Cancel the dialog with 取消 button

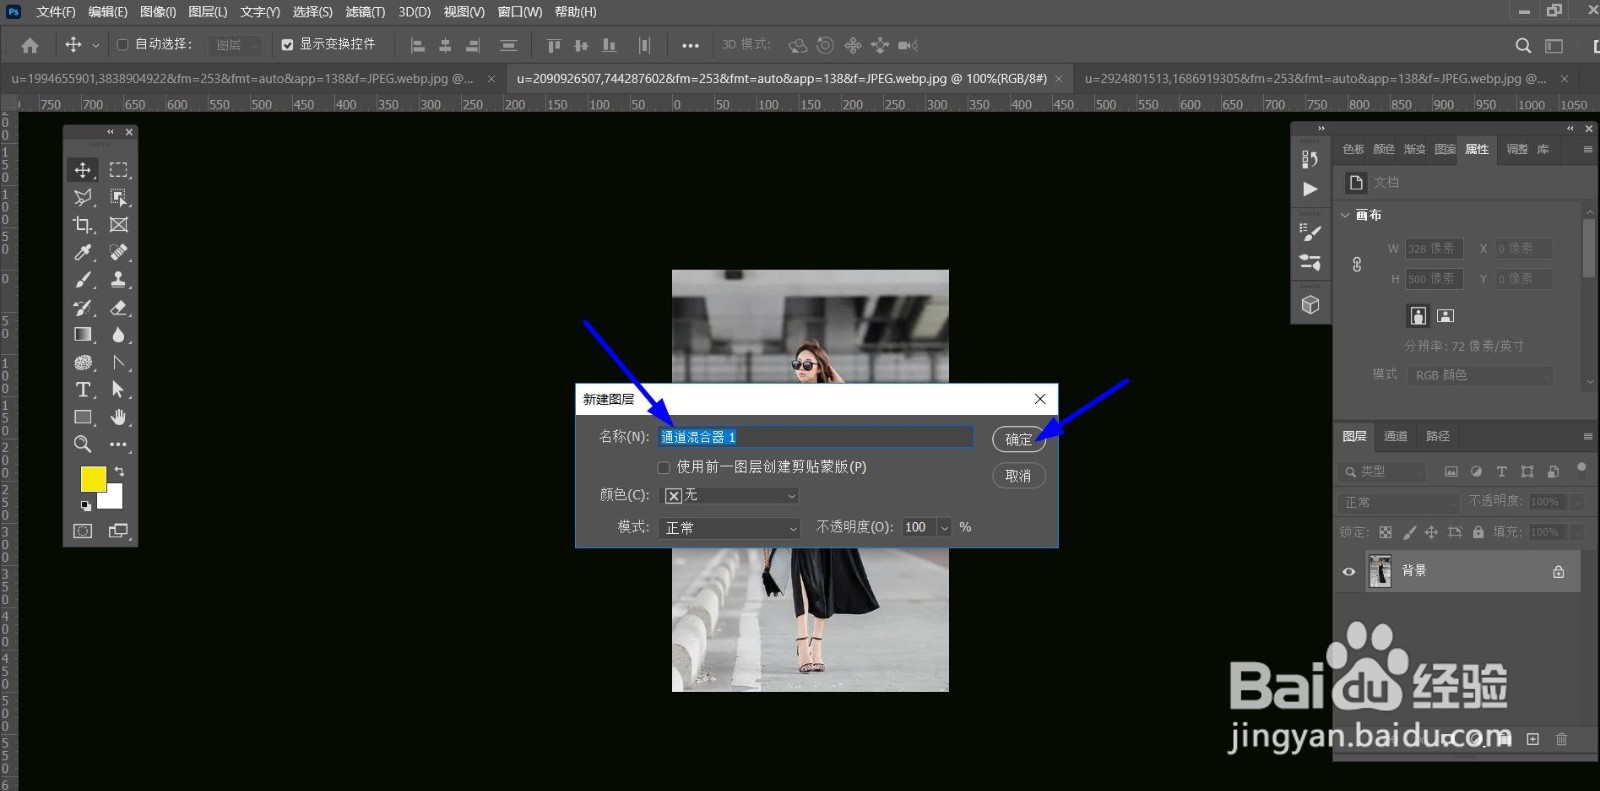pyautogui.click(x=1019, y=476)
